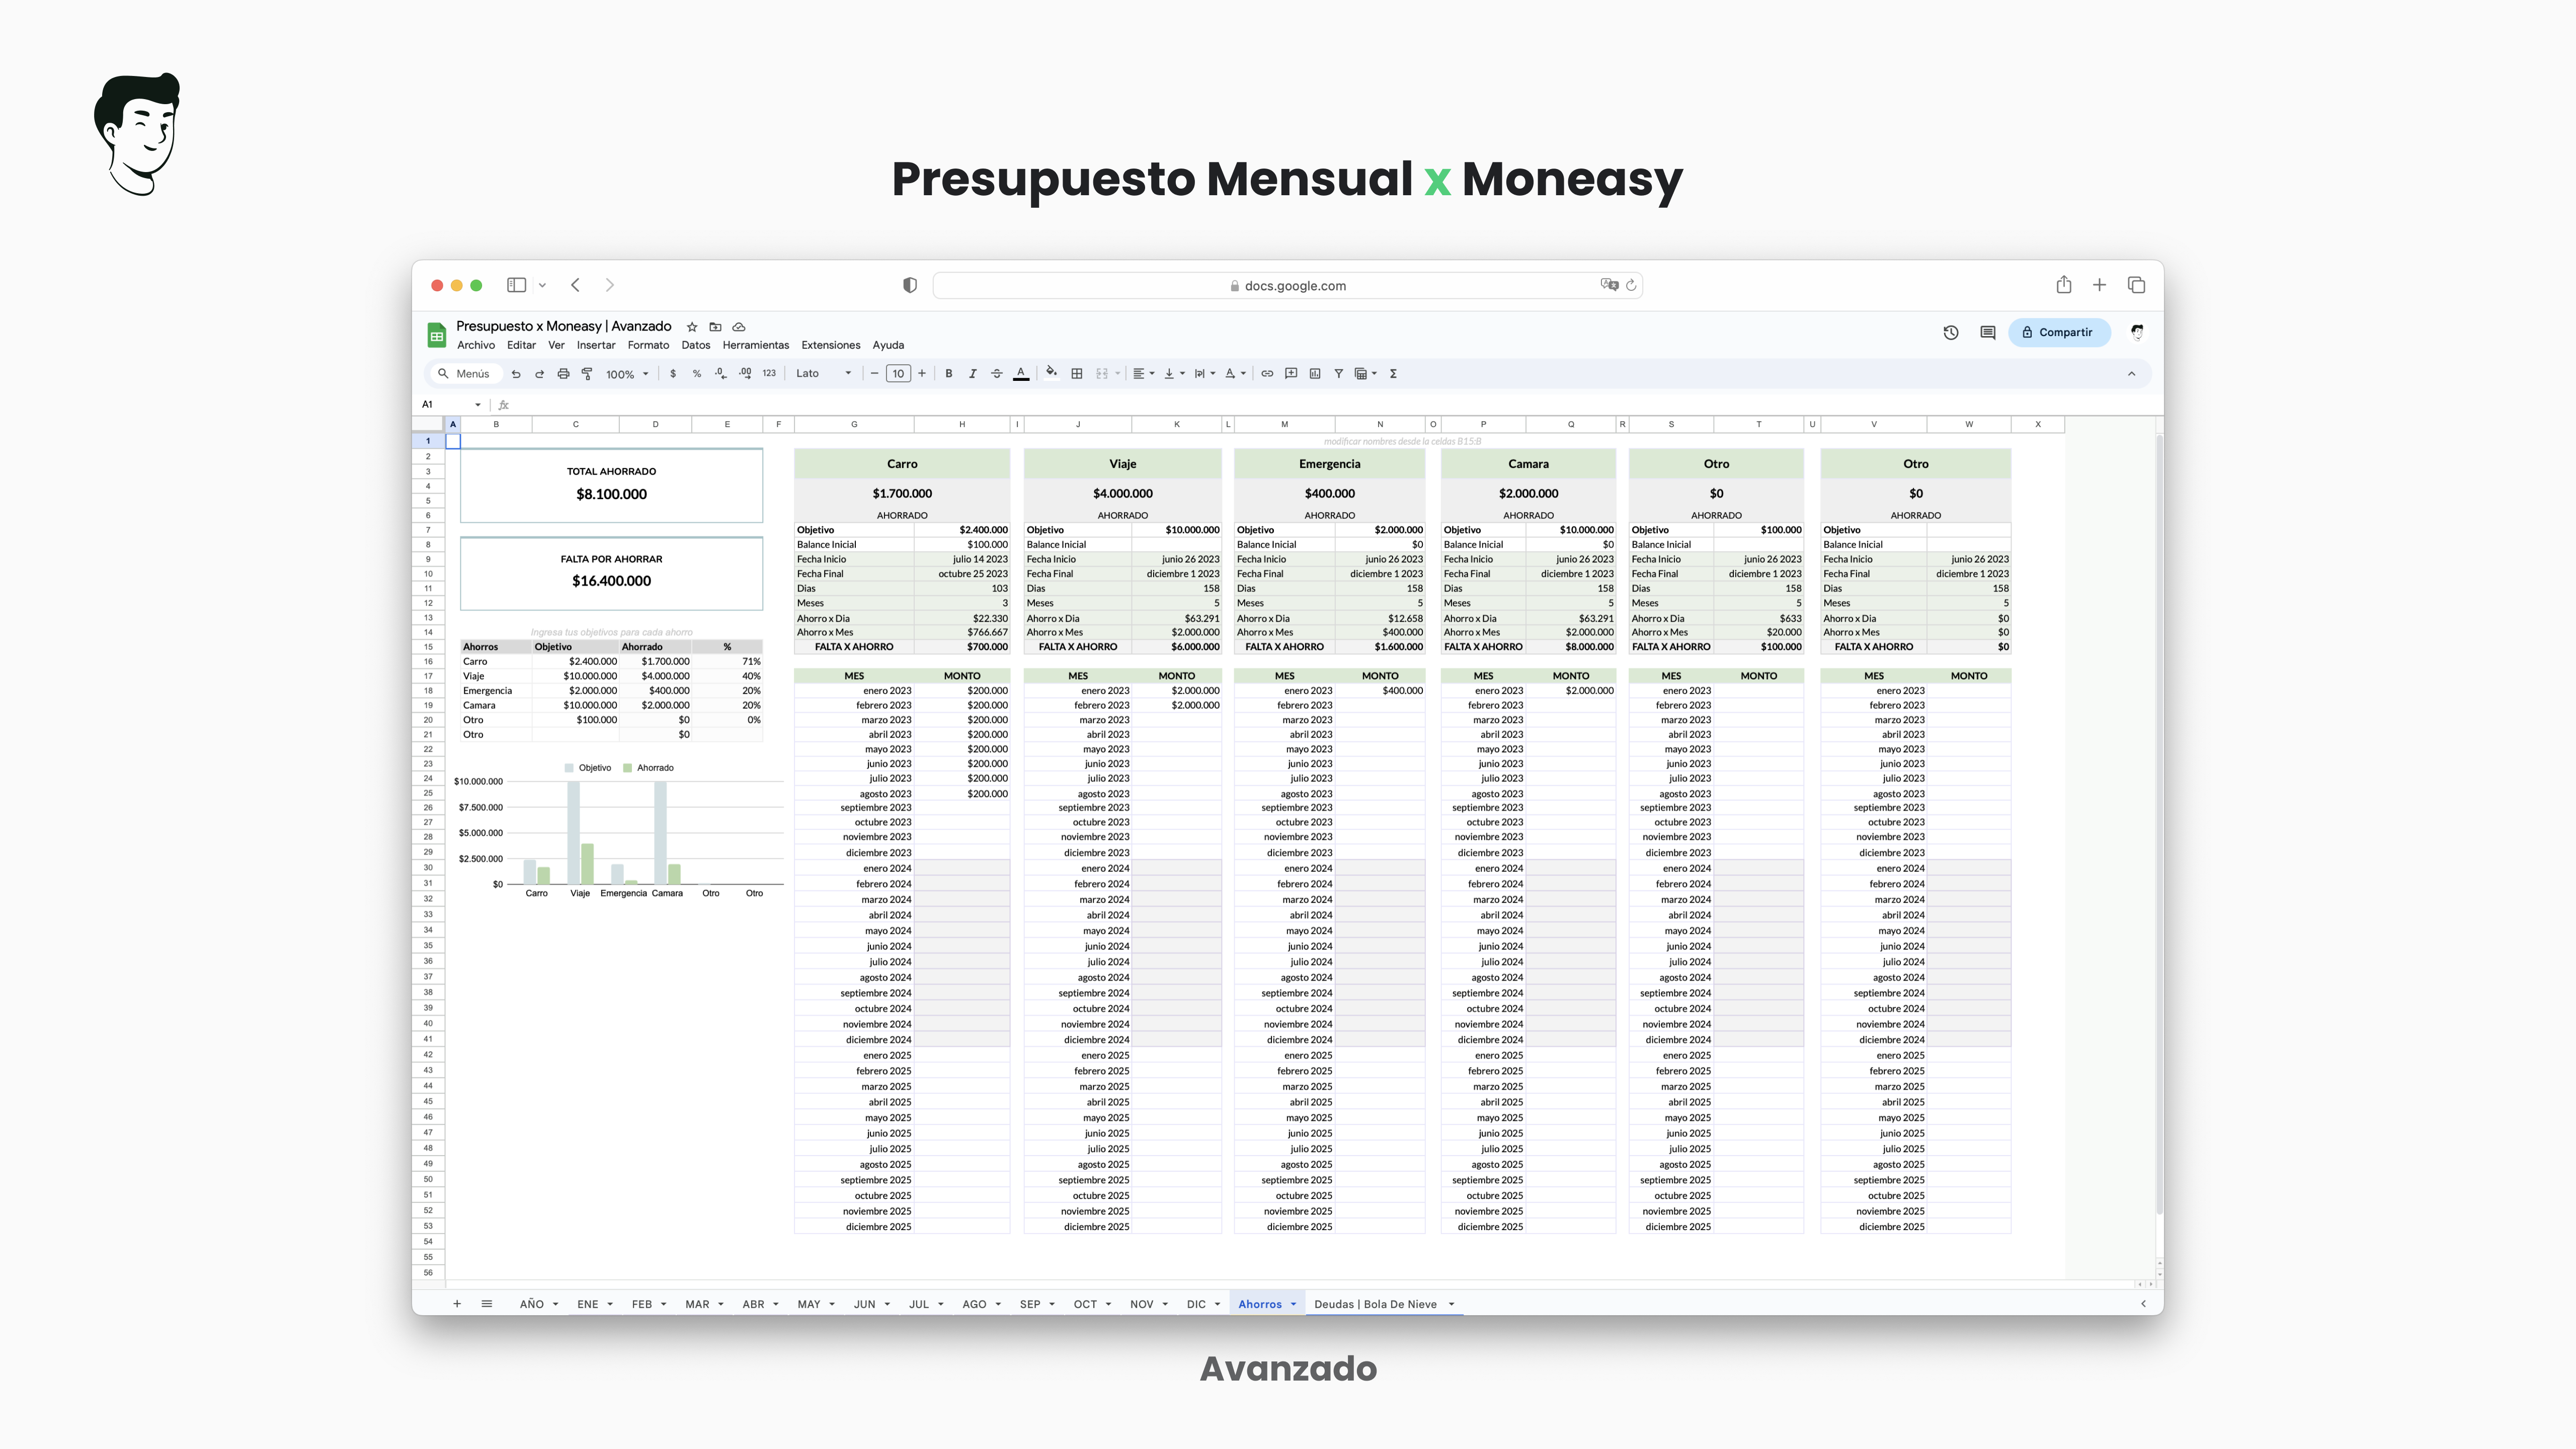Apply currency format with the $ icon
This screenshot has height=1449, width=2576.
click(673, 374)
